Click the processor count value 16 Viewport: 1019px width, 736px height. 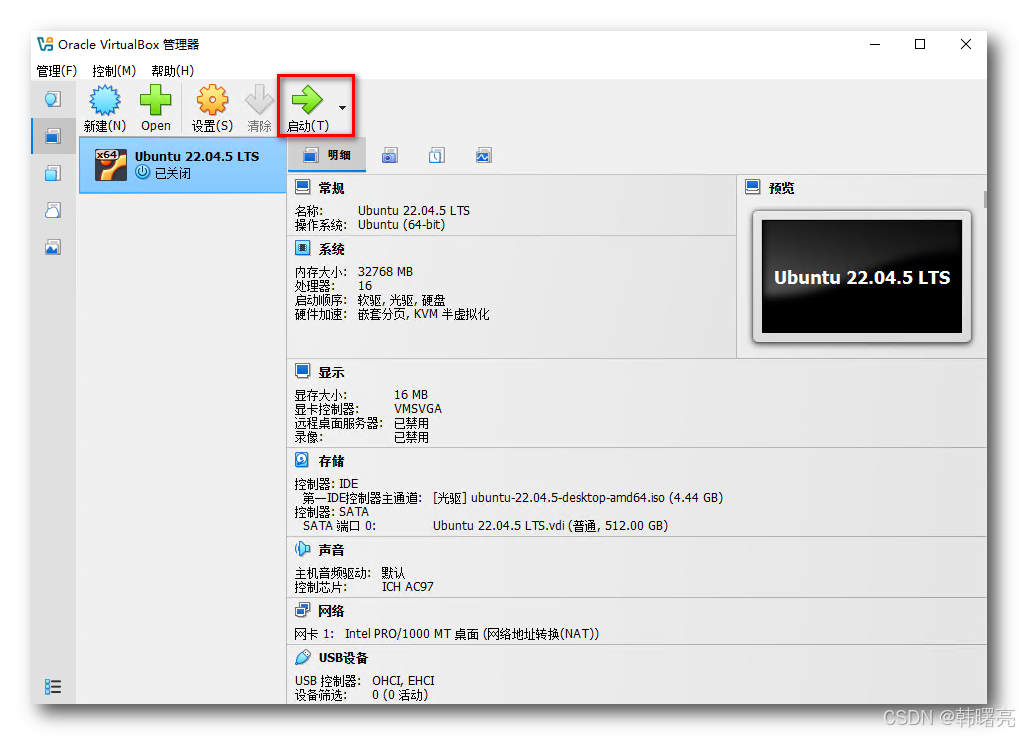(365, 286)
